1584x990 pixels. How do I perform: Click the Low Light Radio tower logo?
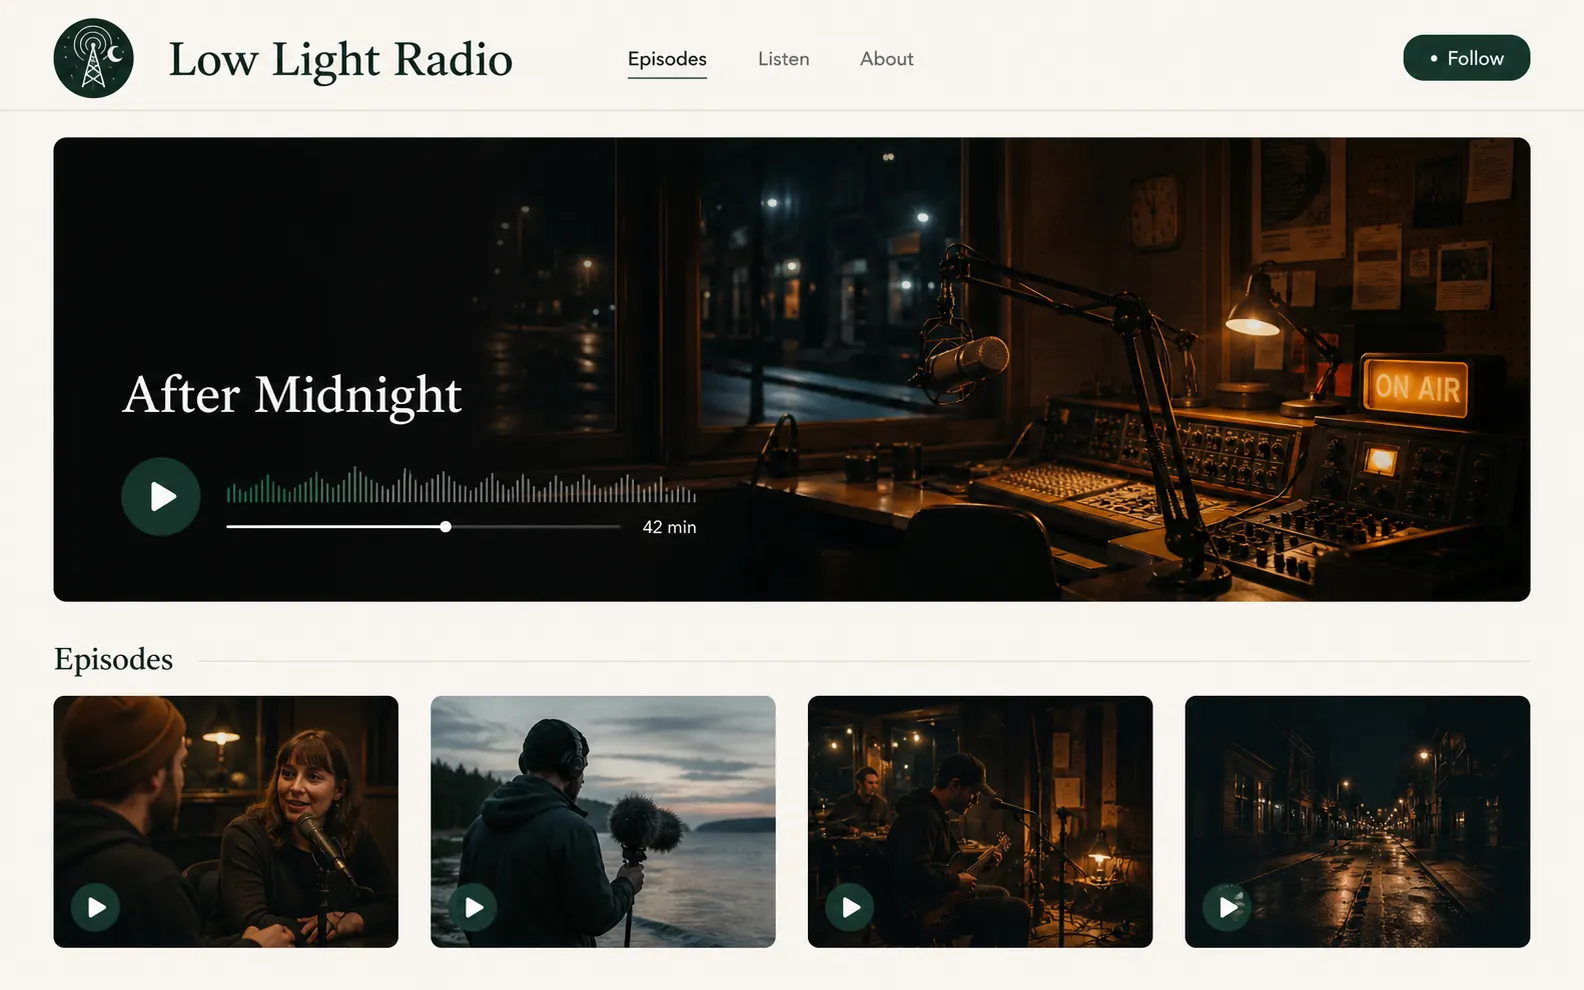(x=93, y=58)
